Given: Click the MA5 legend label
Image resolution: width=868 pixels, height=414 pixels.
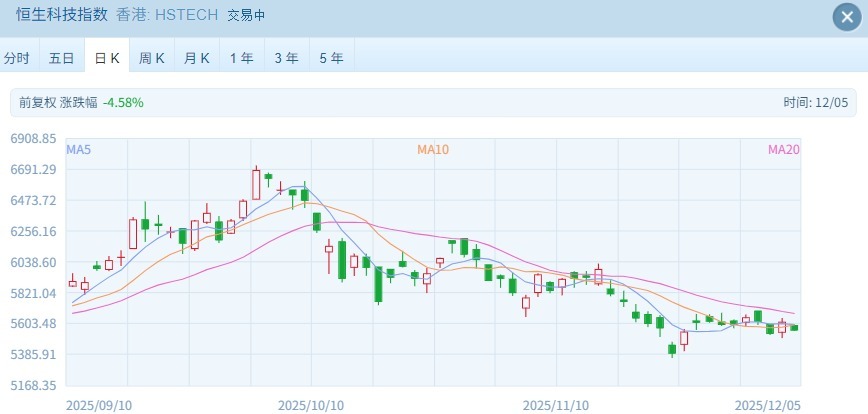Looking at the screenshot, I should click(x=79, y=149).
